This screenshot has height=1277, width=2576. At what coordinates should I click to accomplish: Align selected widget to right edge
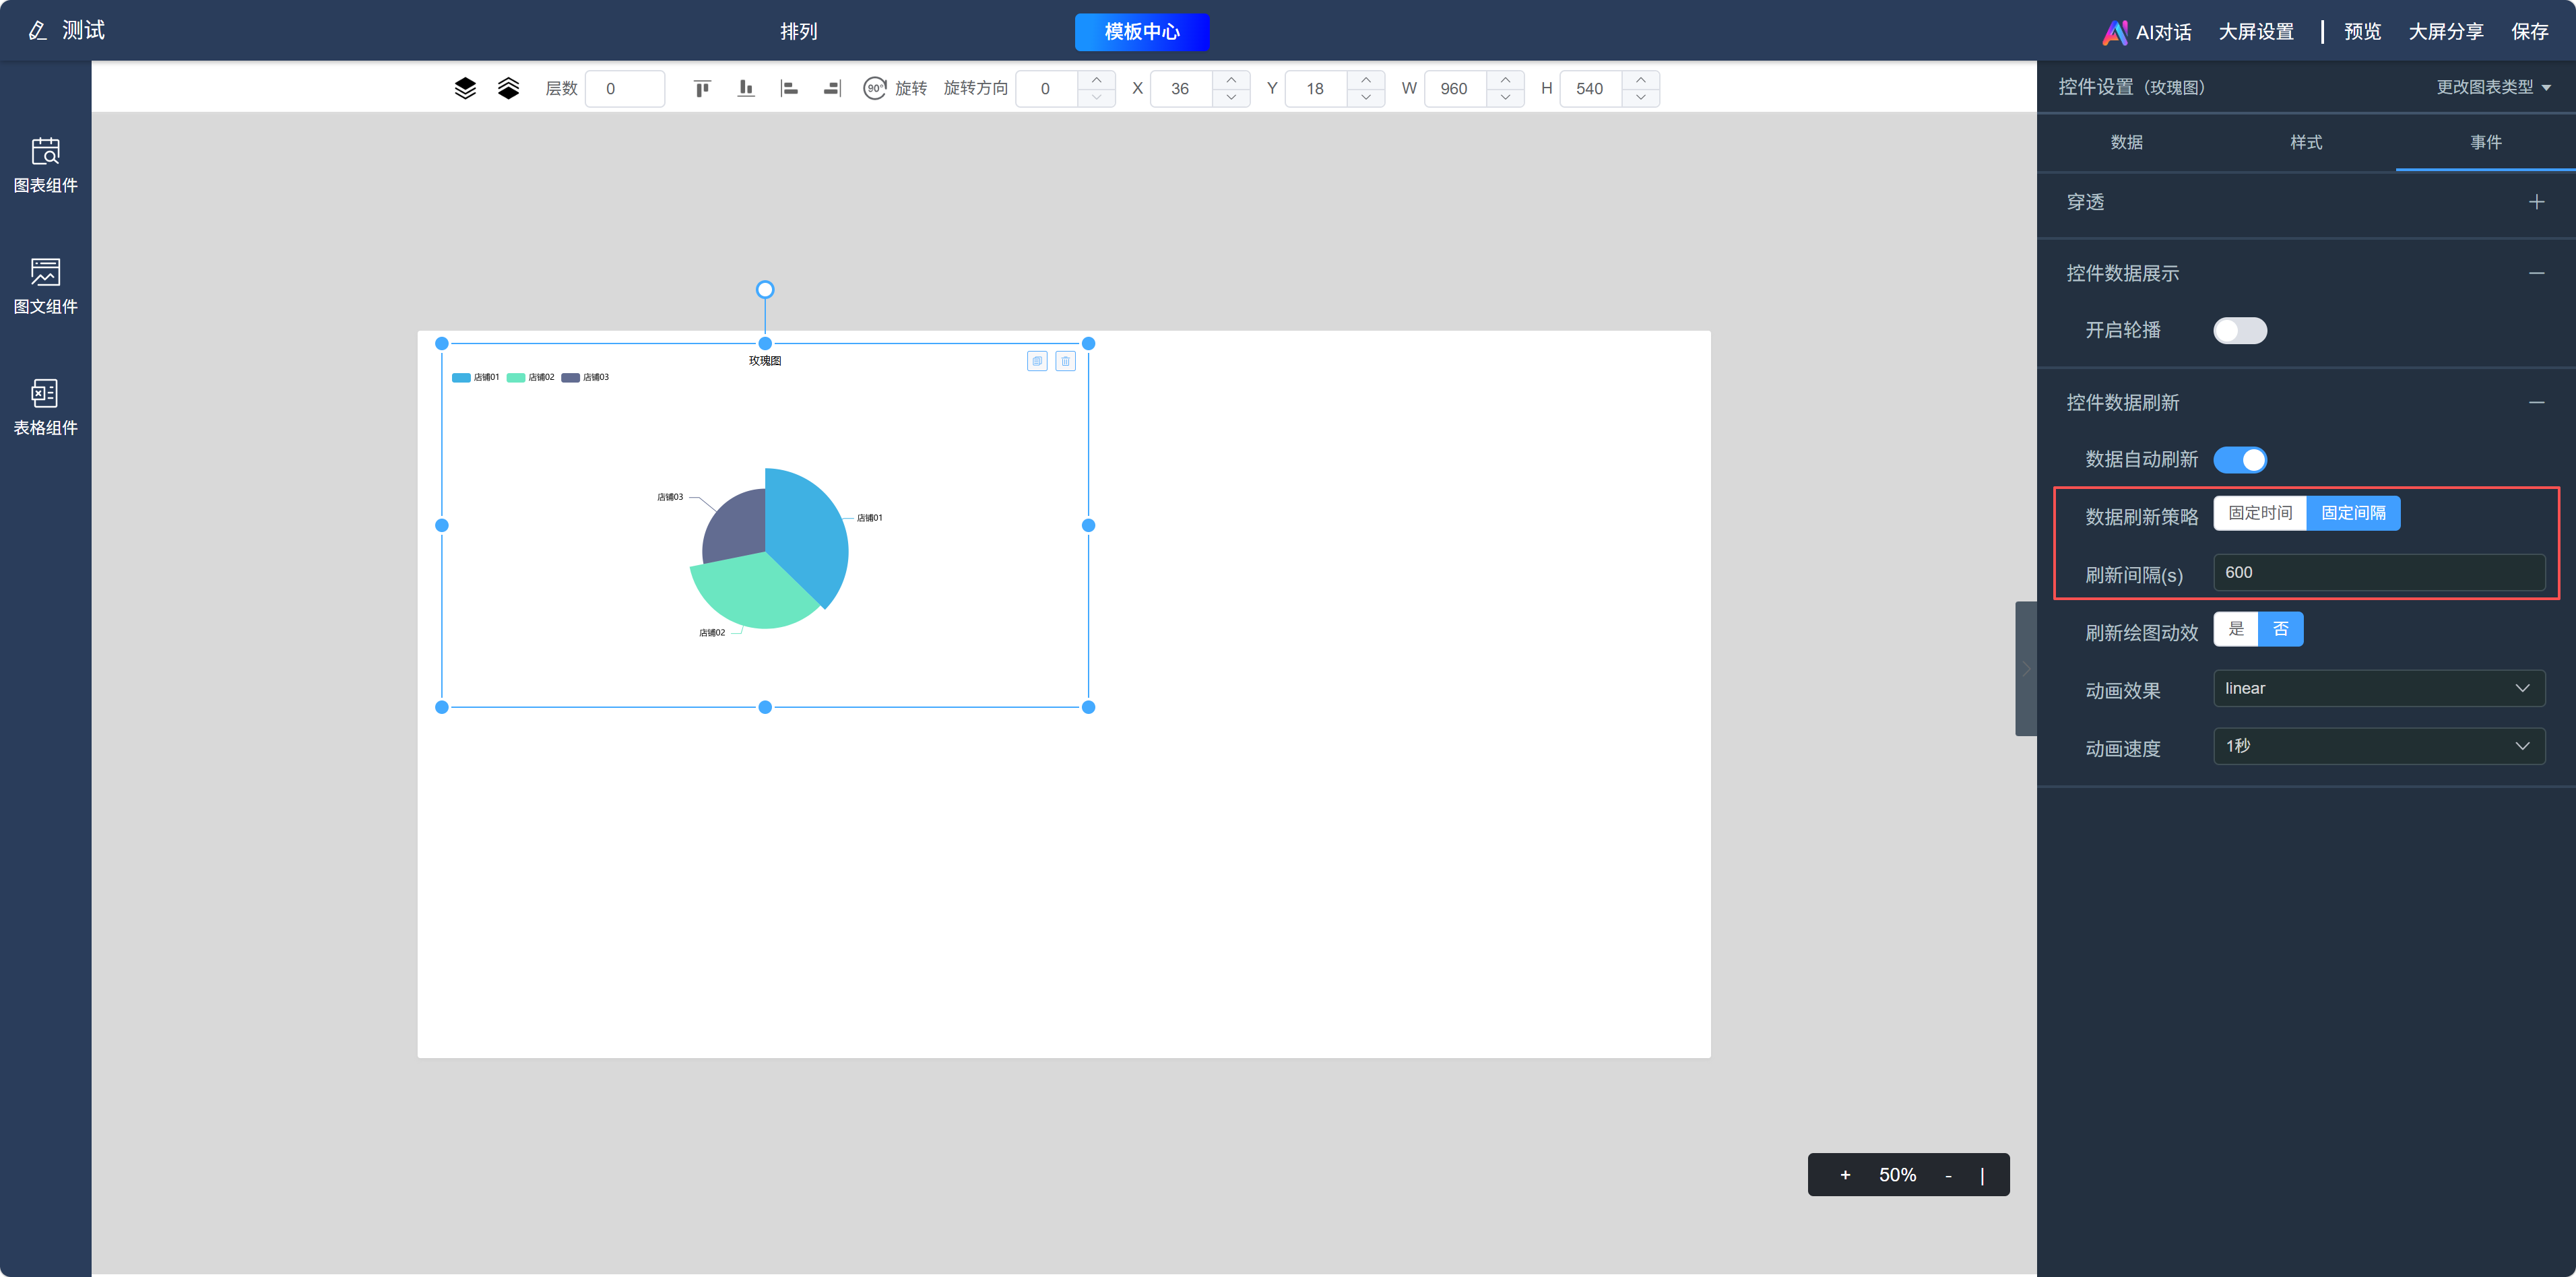[x=832, y=88]
